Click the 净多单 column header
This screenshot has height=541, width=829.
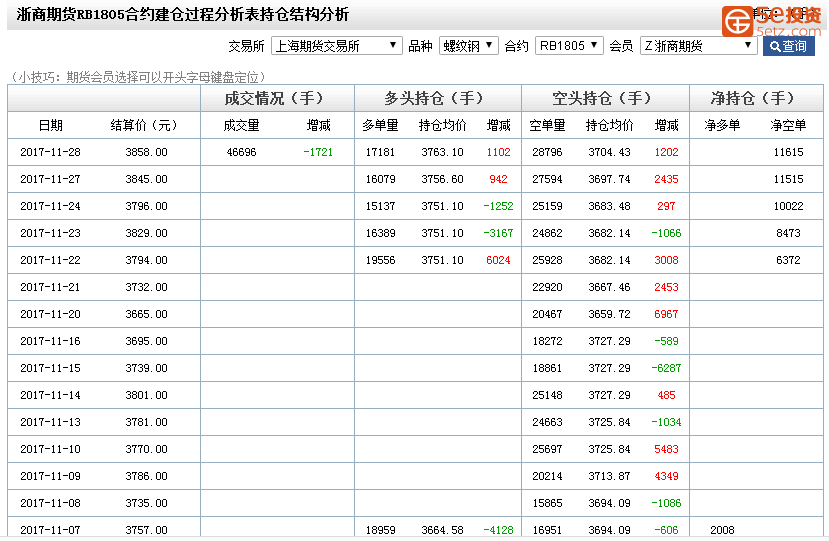[722, 125]
